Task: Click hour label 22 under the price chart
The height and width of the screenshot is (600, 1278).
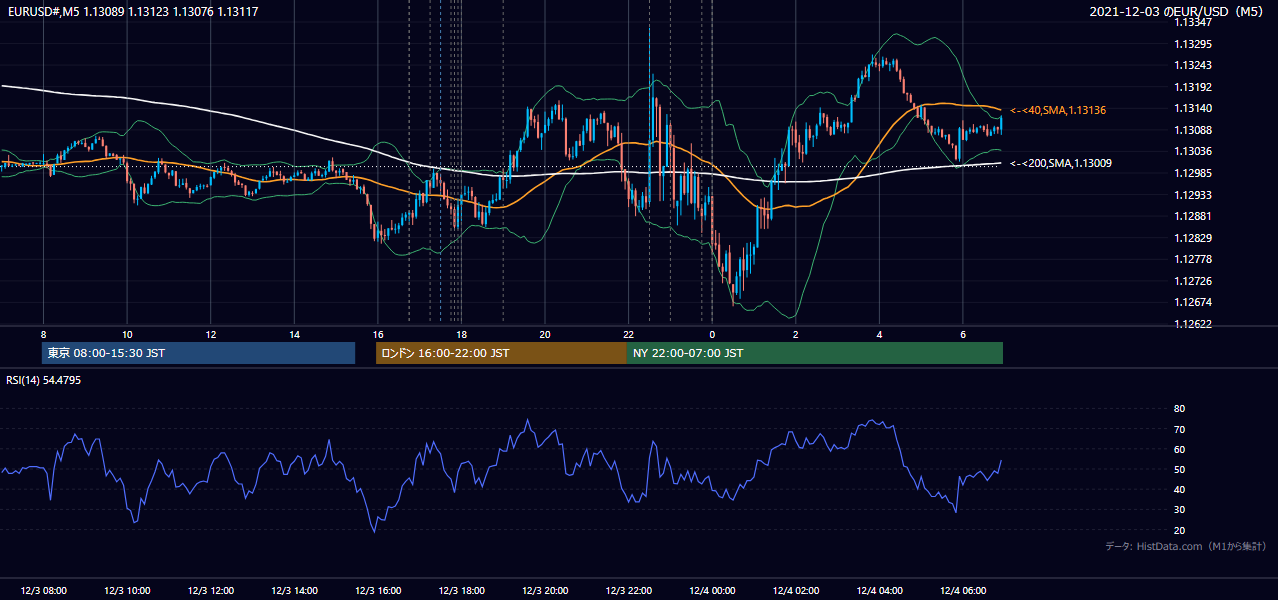Action: pyautogui.click(x=628, y=334)
